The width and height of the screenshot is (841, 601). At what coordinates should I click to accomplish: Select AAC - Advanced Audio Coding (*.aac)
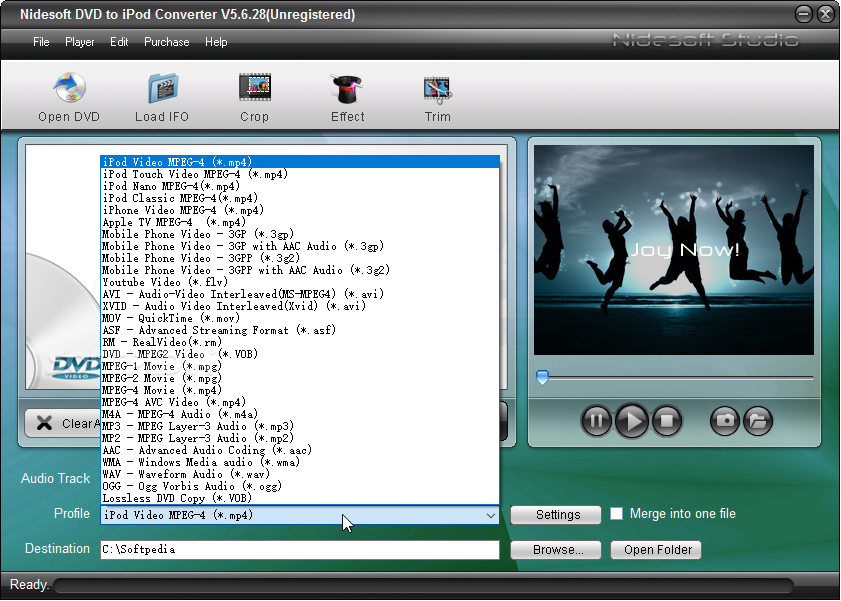click(x=300, y=450)
